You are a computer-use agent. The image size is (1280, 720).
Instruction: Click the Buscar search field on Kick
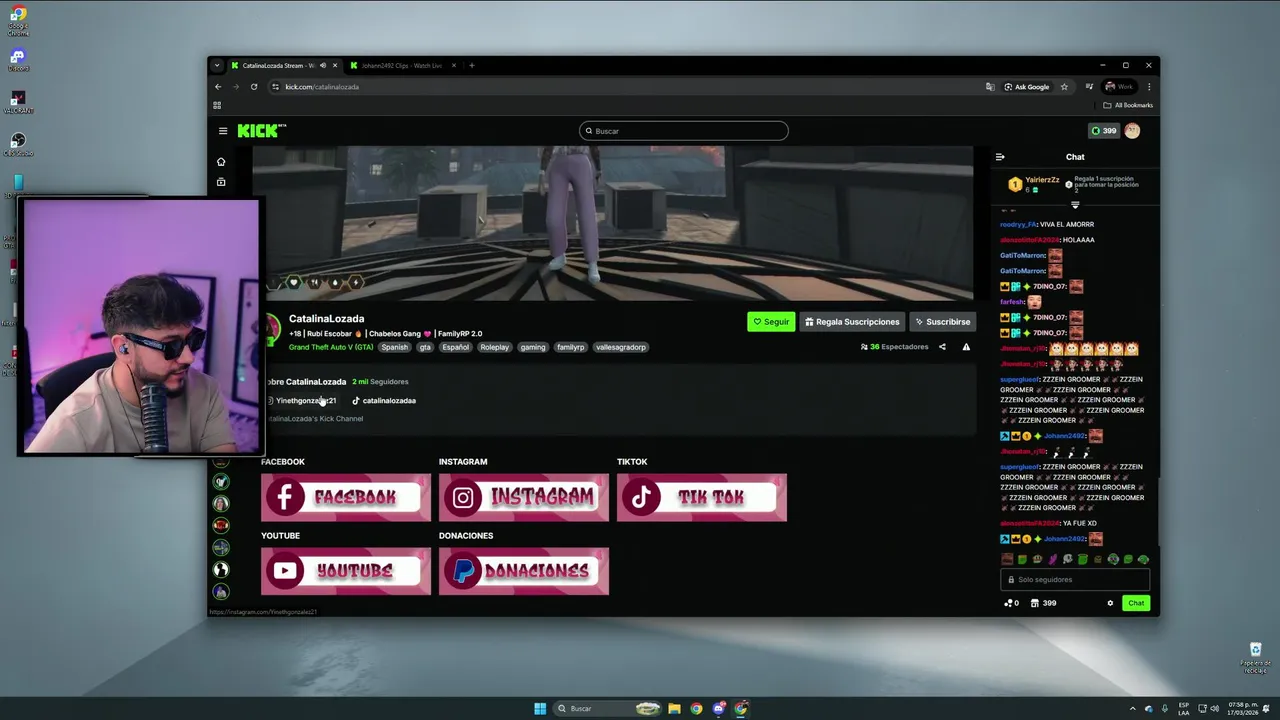coord(684,131)
